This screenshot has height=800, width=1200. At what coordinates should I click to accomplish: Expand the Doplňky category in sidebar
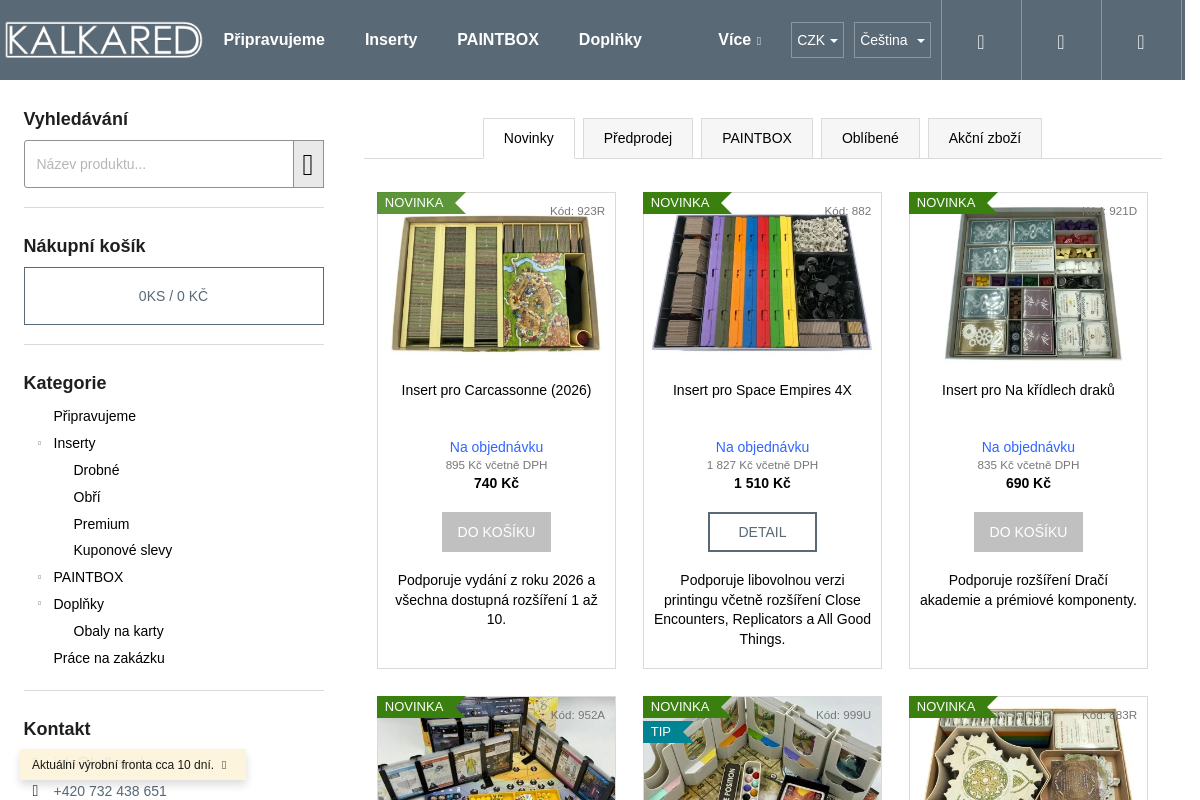coord(39,604)
